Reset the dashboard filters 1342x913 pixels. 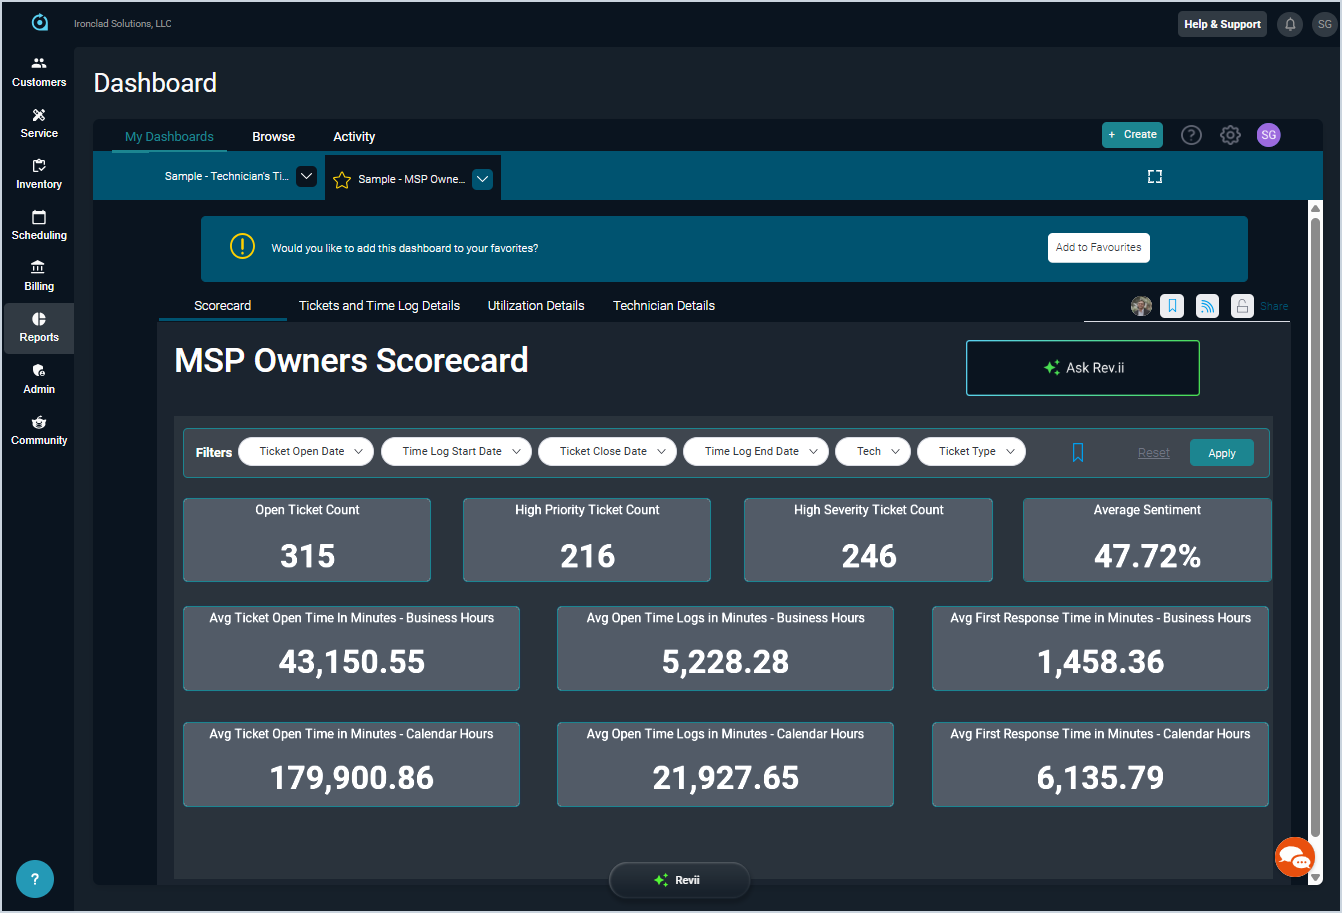[1153, 453]
